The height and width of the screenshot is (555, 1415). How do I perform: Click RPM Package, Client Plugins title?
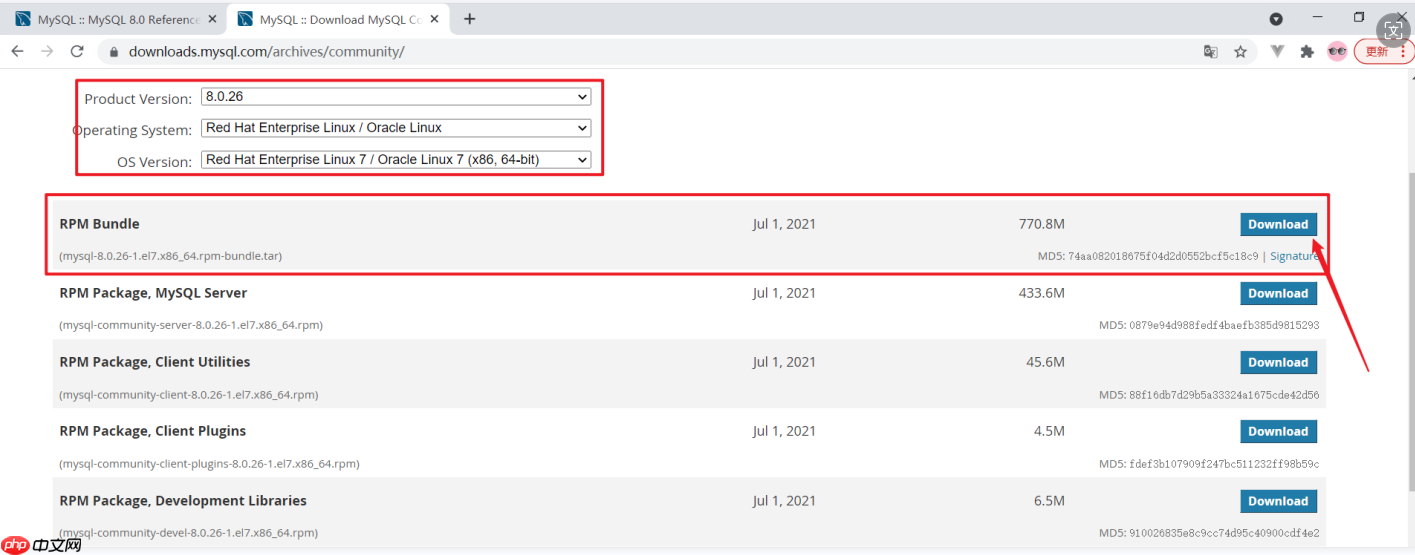[153, 431]
